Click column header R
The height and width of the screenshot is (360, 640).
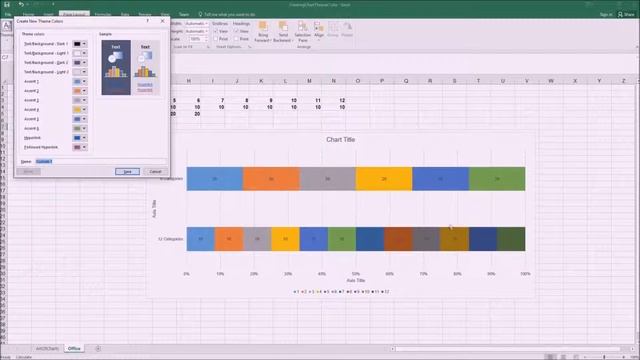coord(430,81)
